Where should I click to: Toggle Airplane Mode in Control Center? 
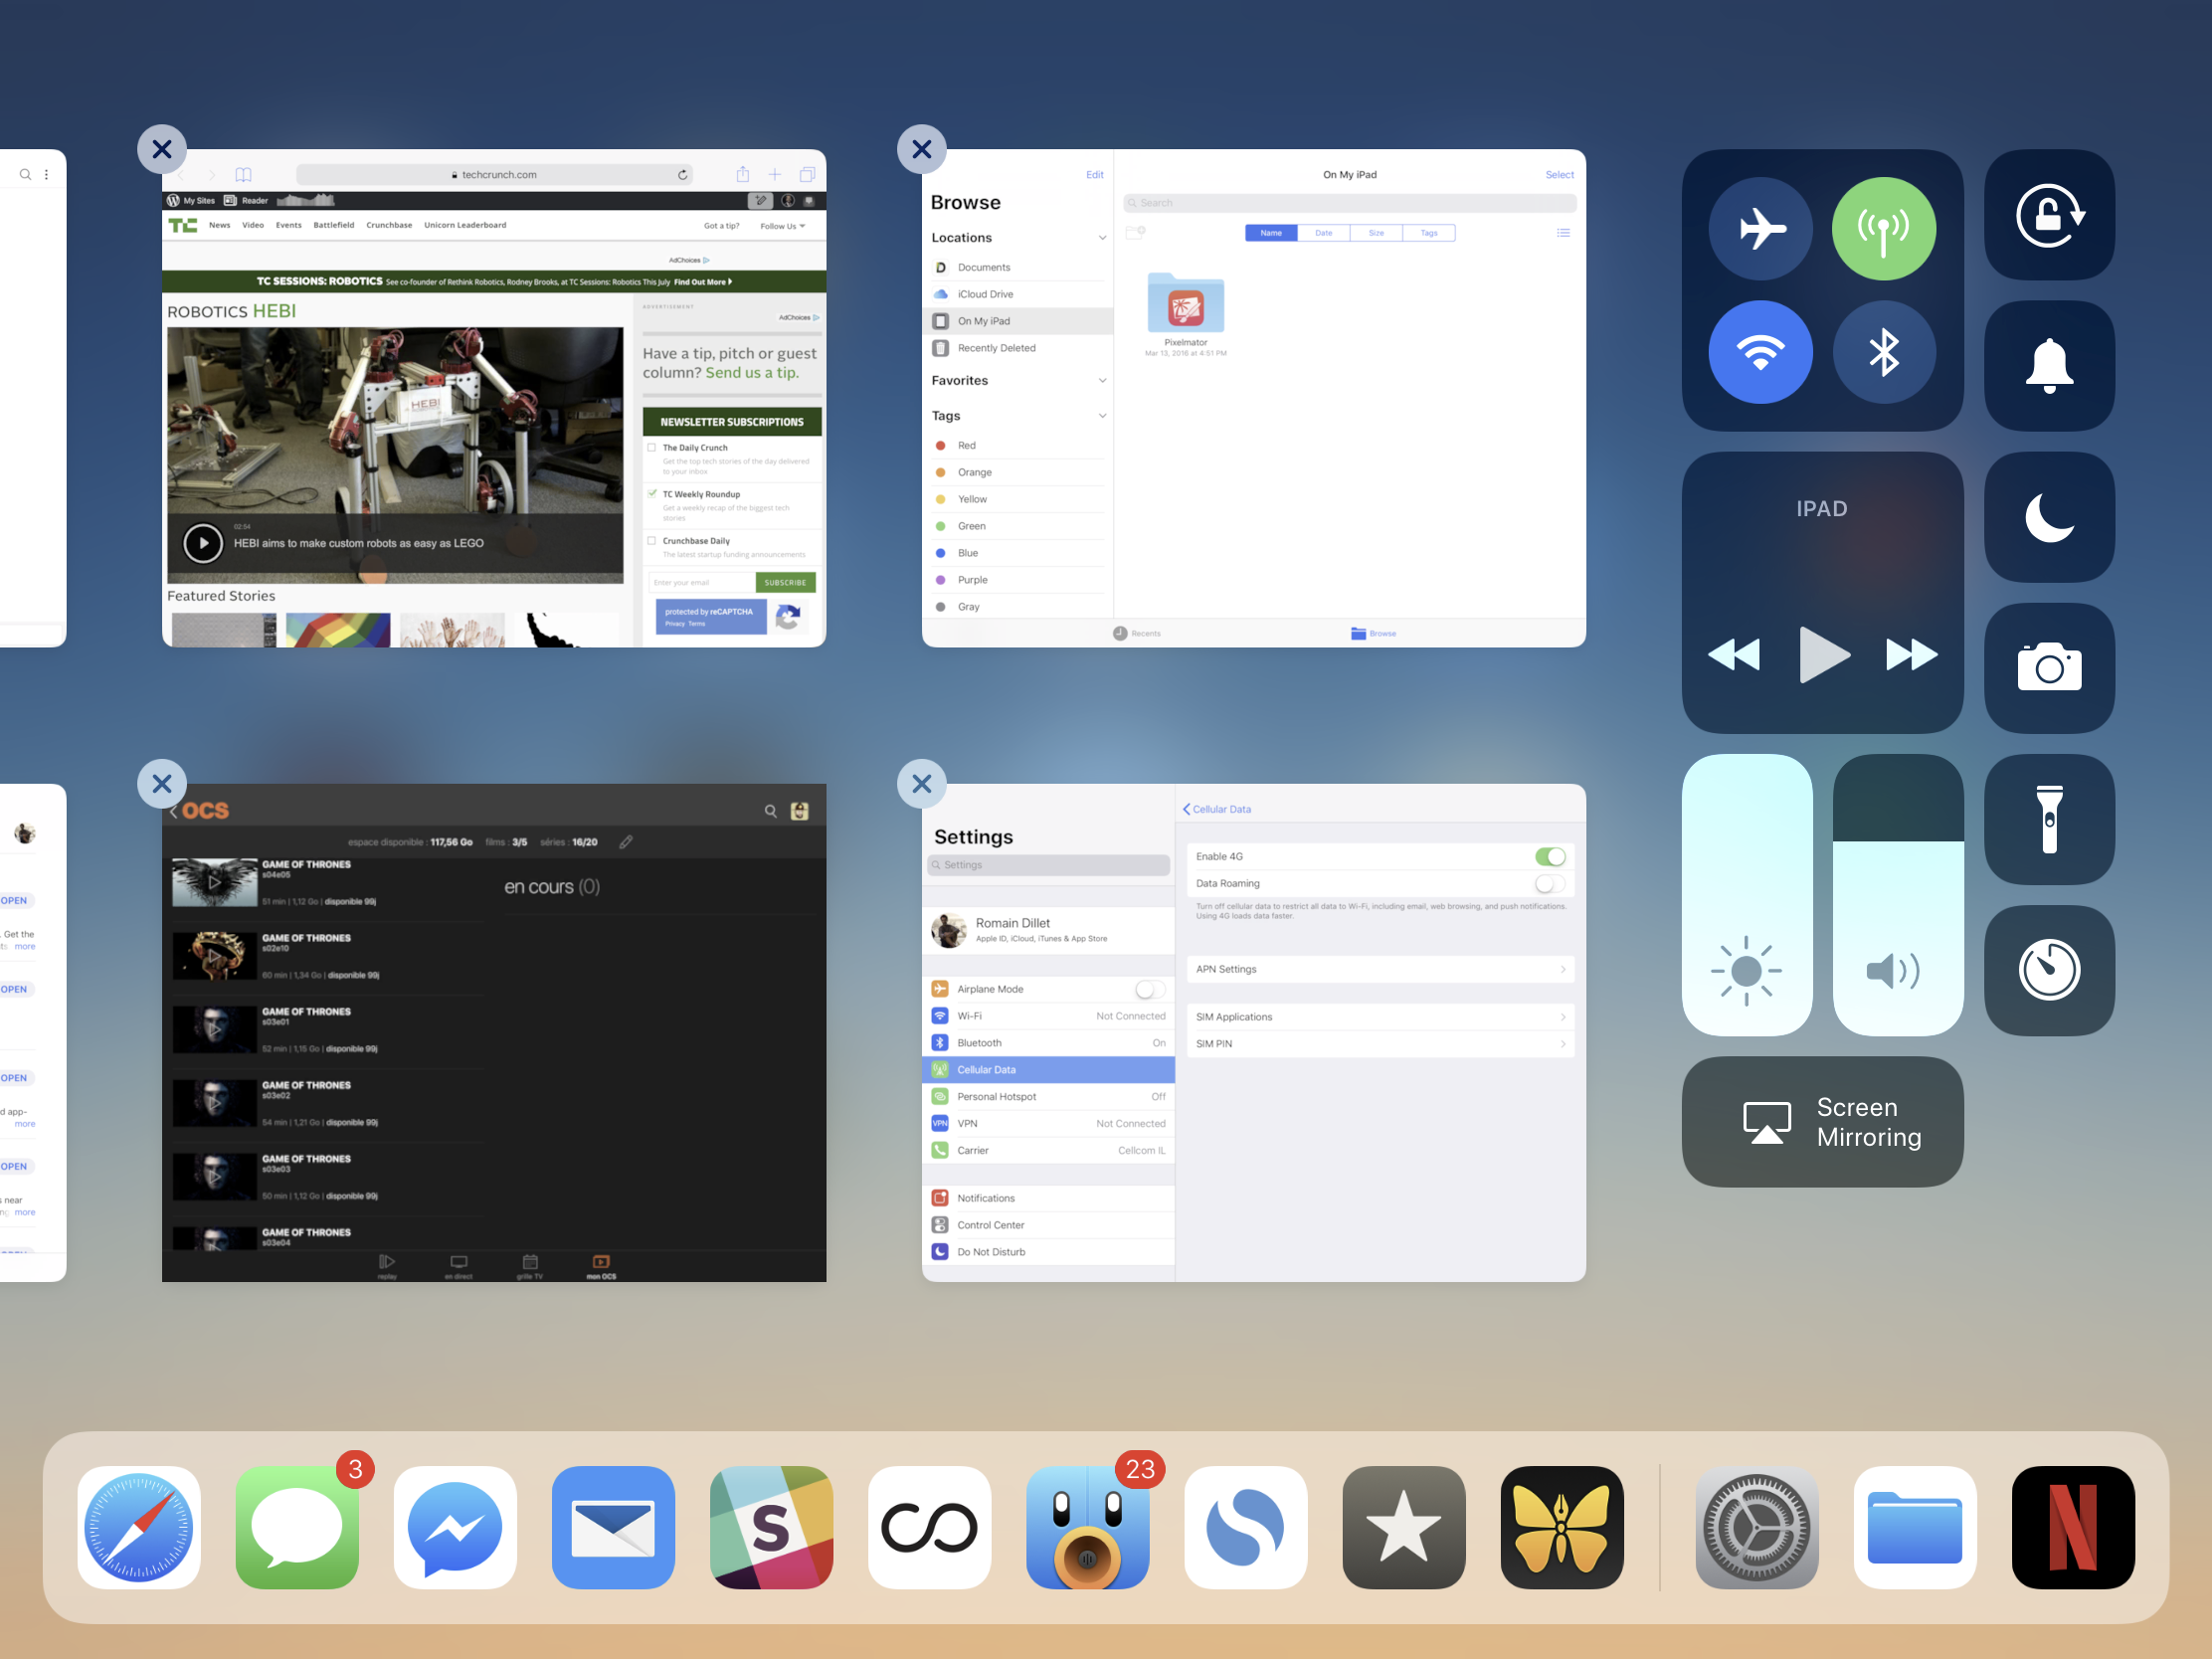point(1760,229)
